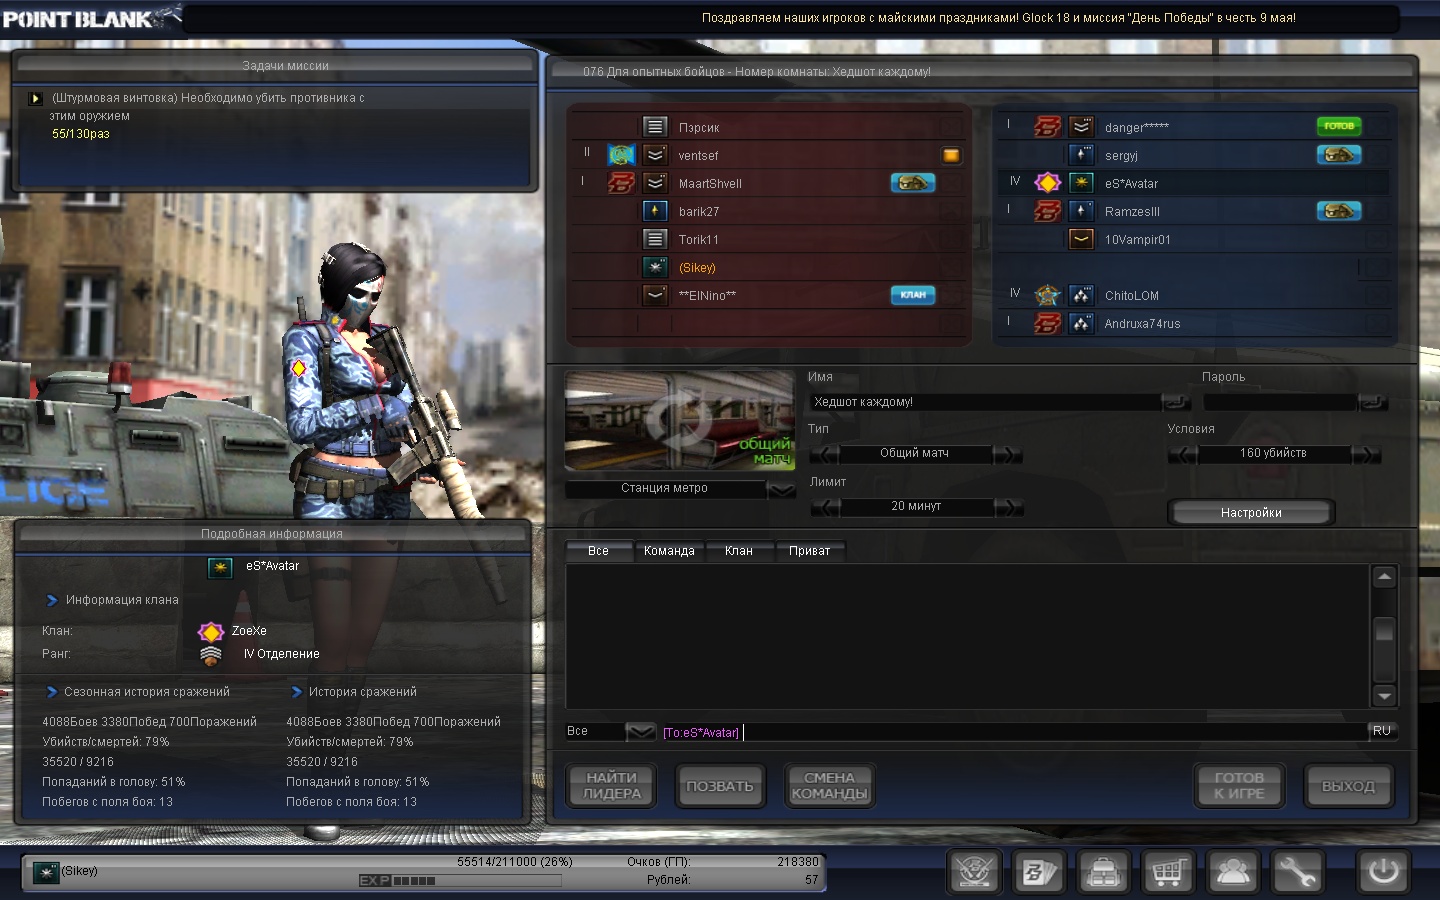This screenshot has height=900, width=1440.
Task: Expand the История сражений section arrow
Action: tap(296, 692)
